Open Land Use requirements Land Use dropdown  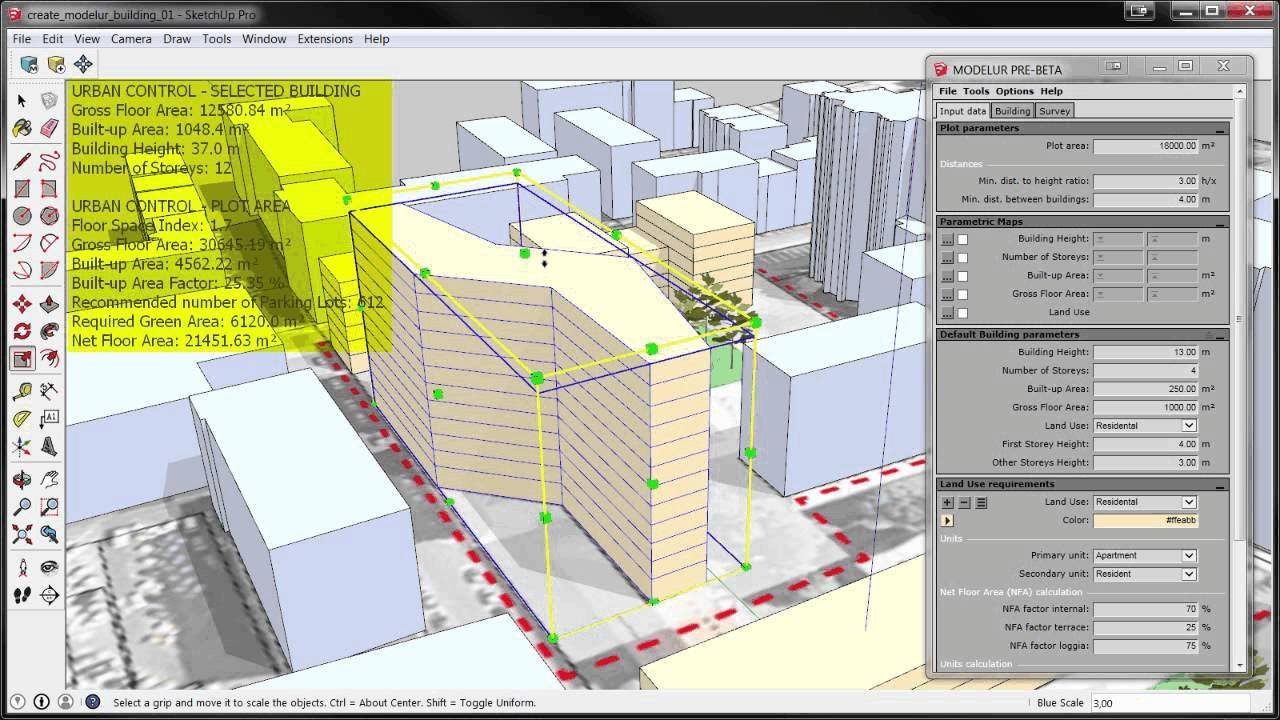tap(1145, 502)
